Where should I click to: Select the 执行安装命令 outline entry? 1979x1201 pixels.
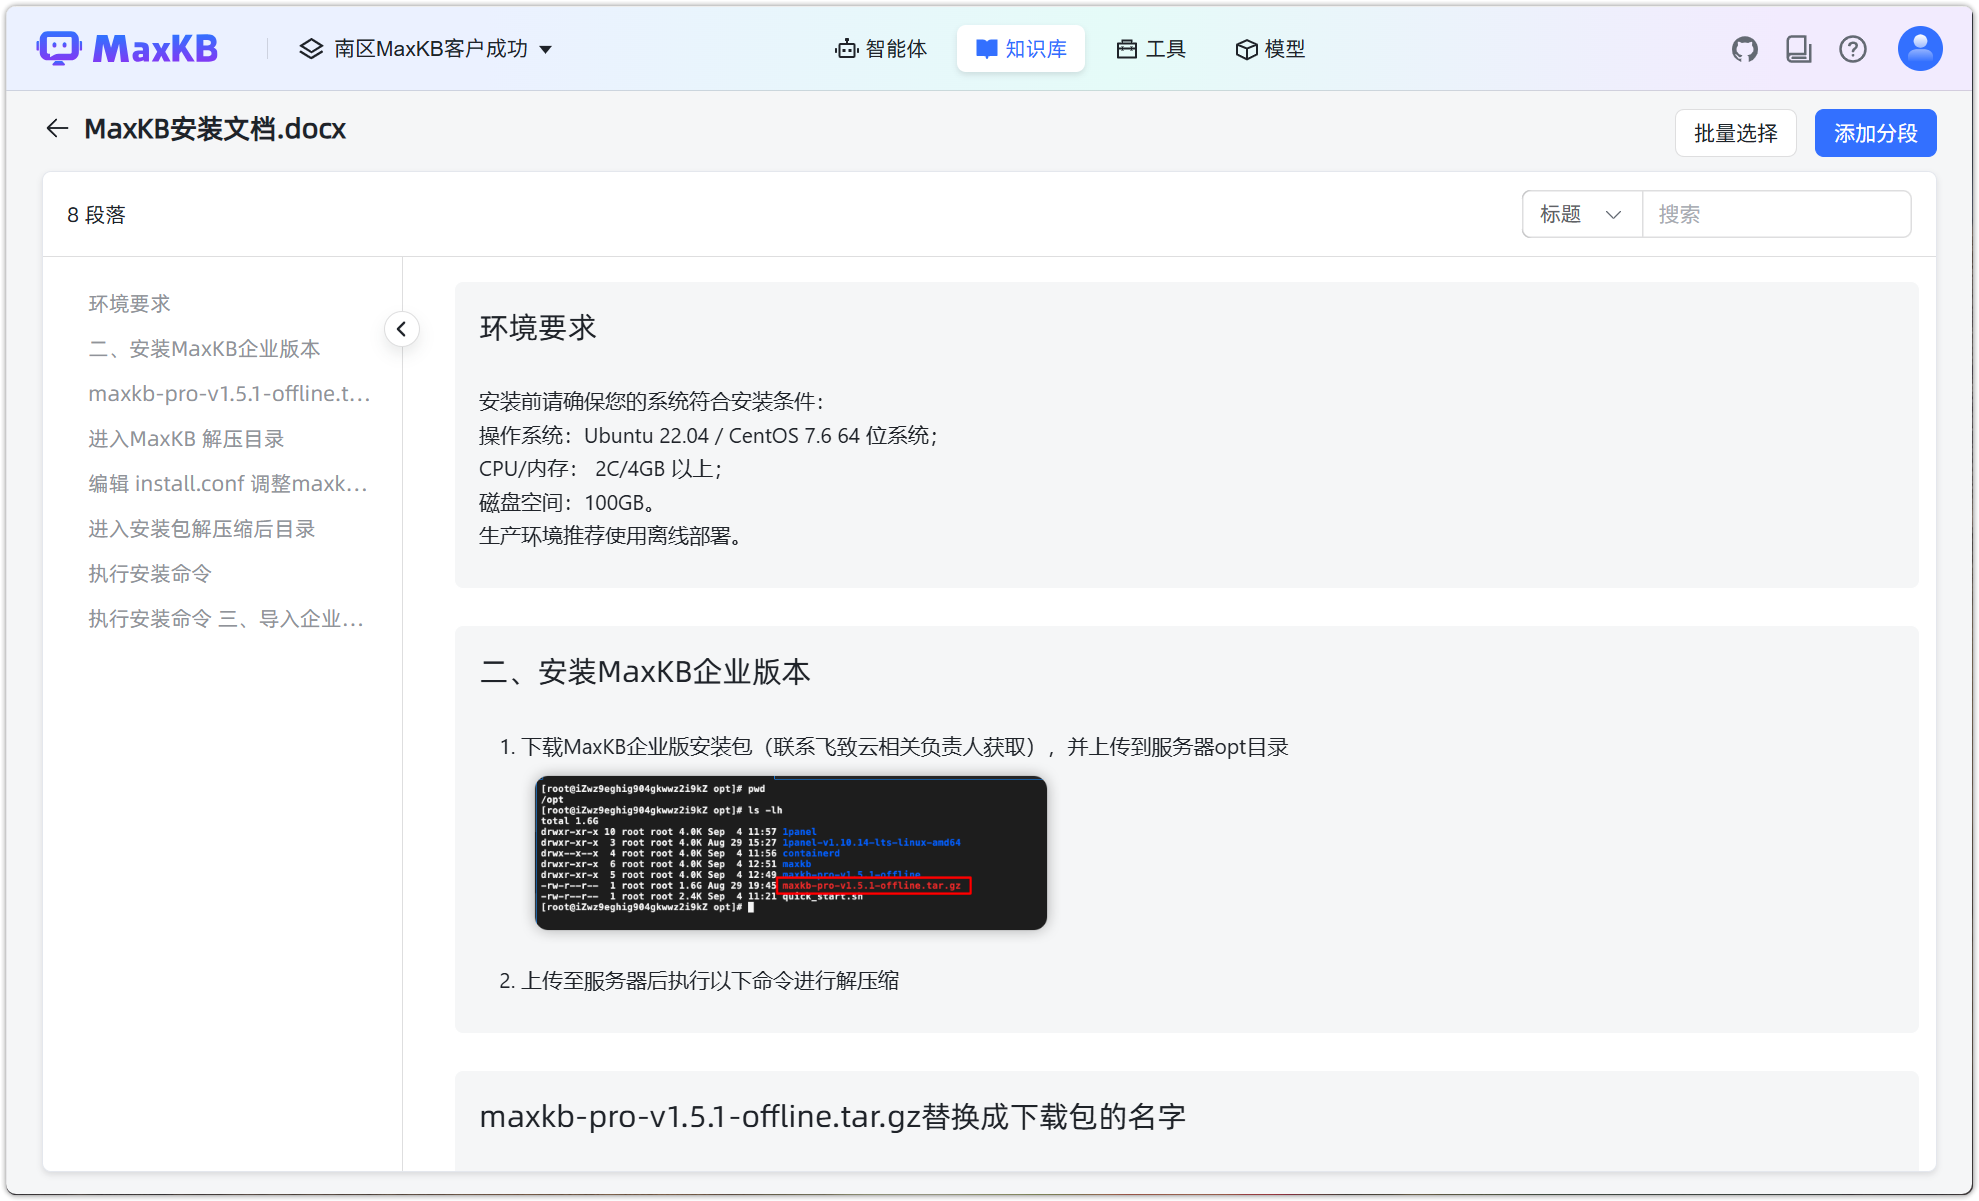[149, 573]
